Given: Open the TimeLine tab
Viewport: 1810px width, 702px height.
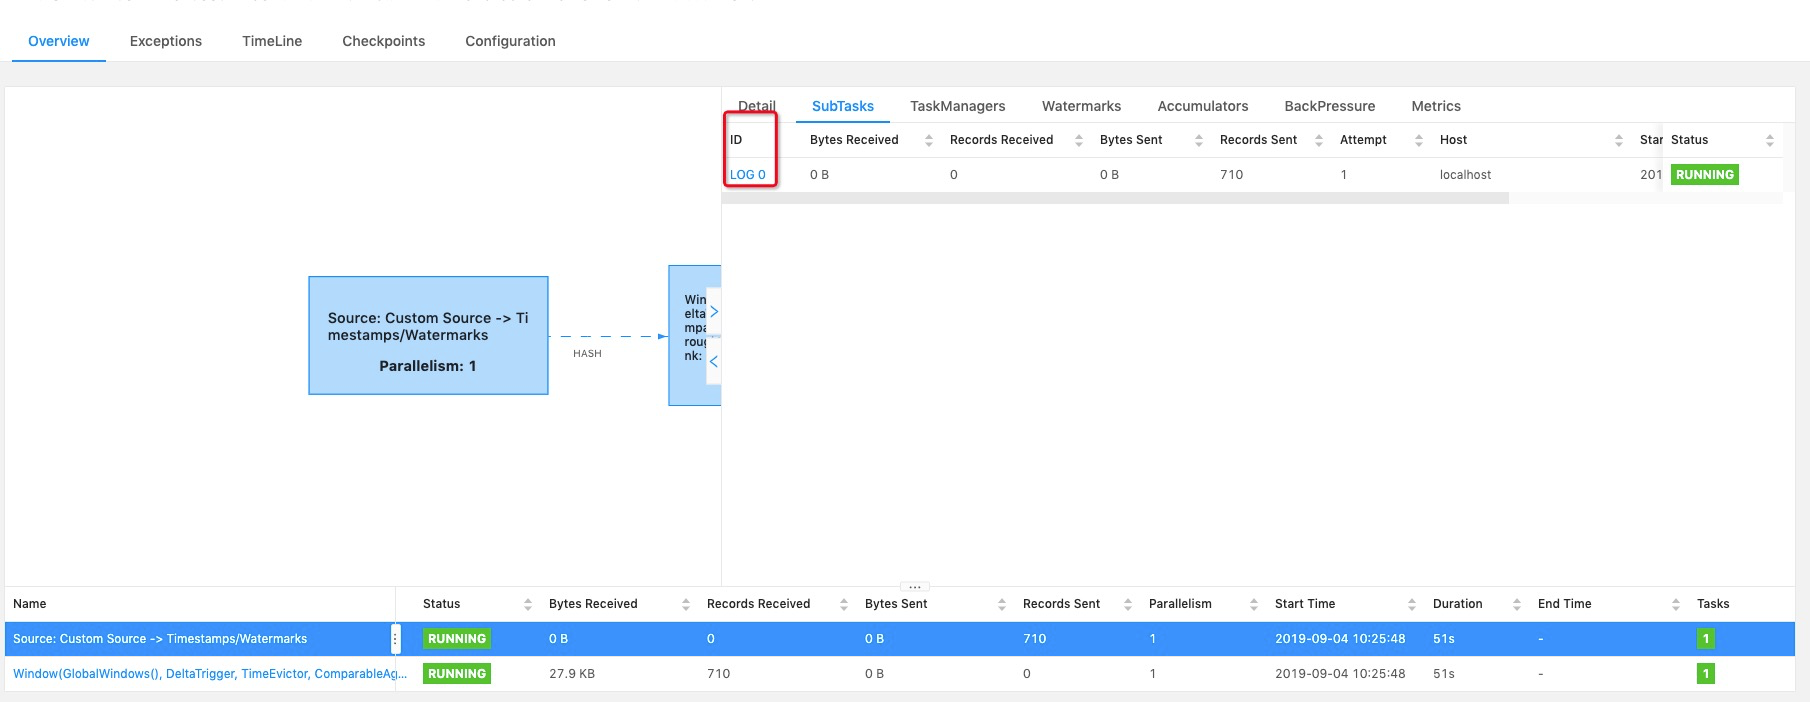Looking at the screenshot, I should coord(272,41).
